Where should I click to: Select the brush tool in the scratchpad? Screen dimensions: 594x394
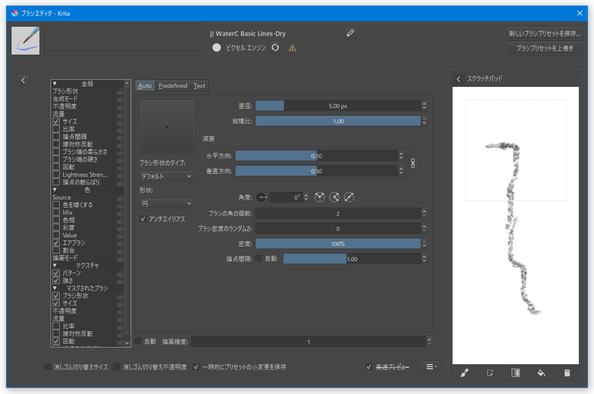click(x=464, y=373)
